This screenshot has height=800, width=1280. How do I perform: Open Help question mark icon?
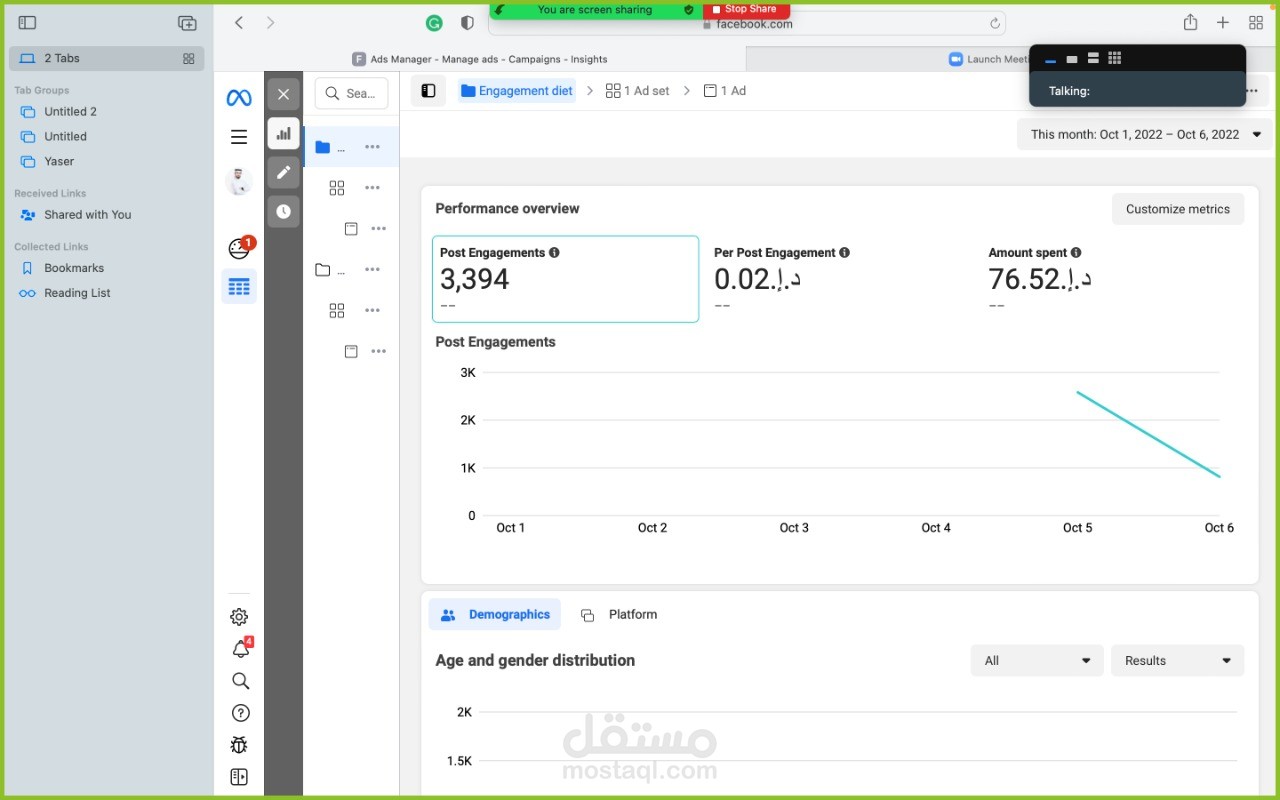[x=240, y=713]
